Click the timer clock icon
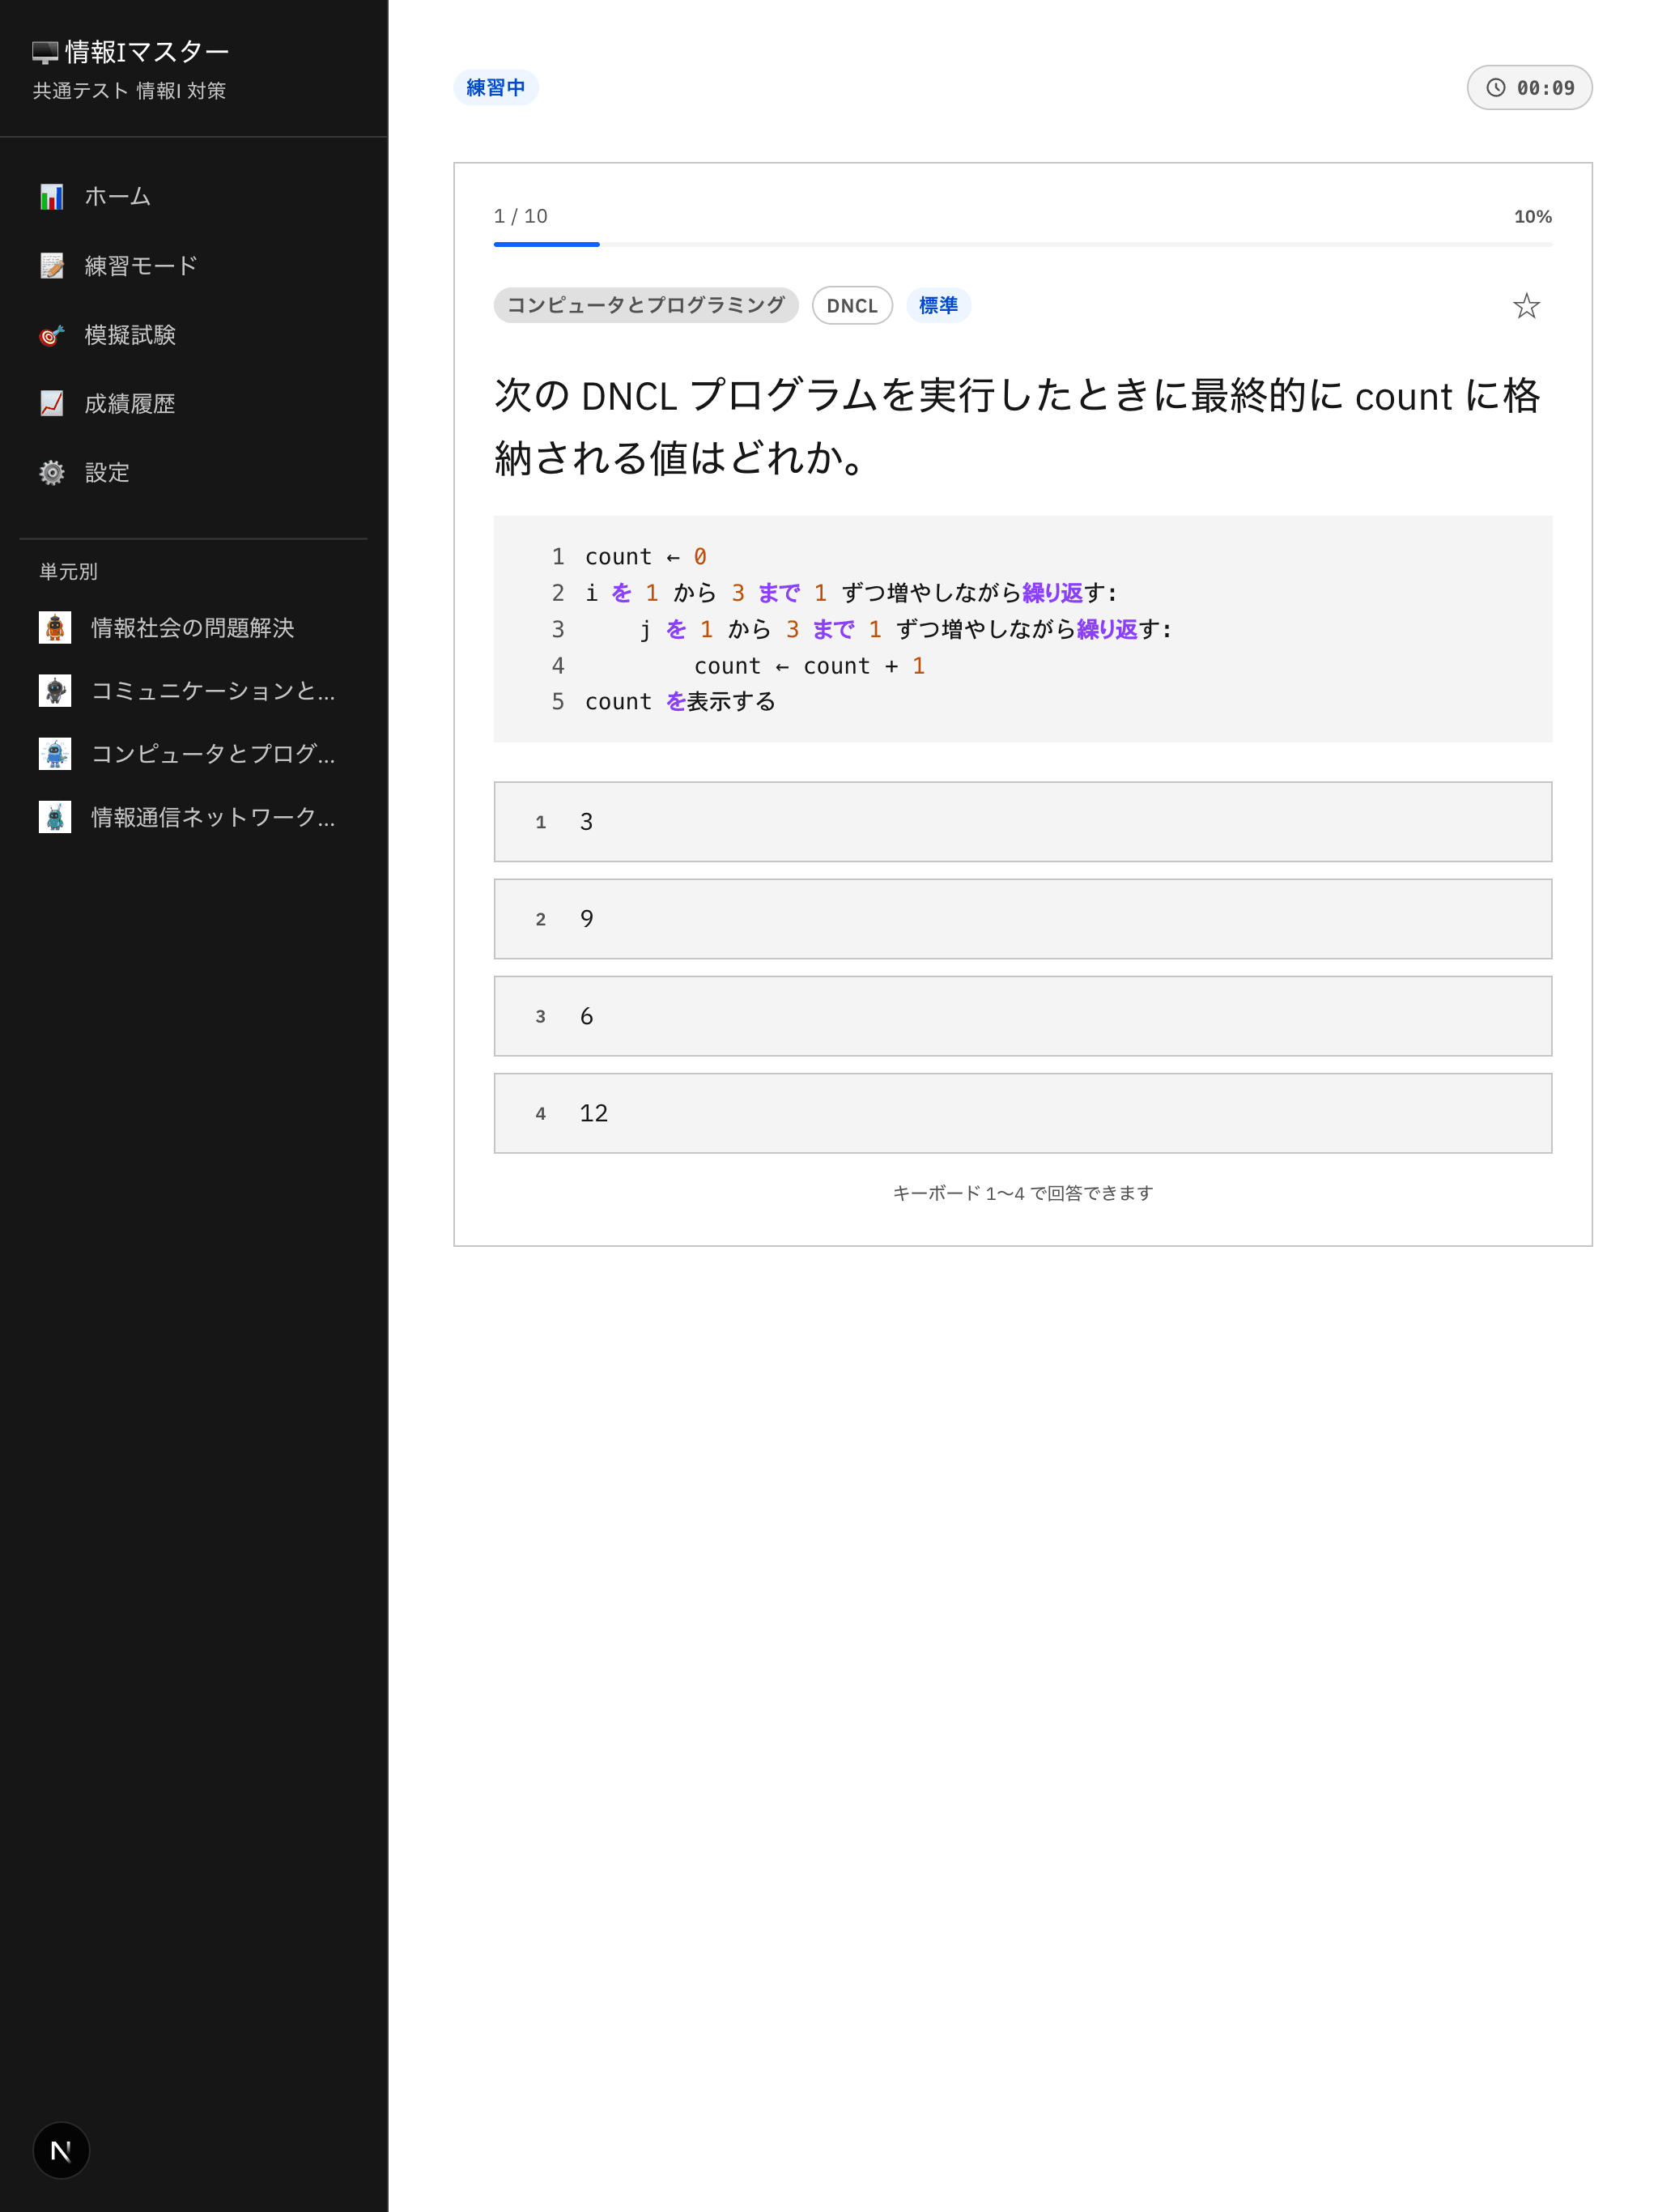 [1495, 88]
